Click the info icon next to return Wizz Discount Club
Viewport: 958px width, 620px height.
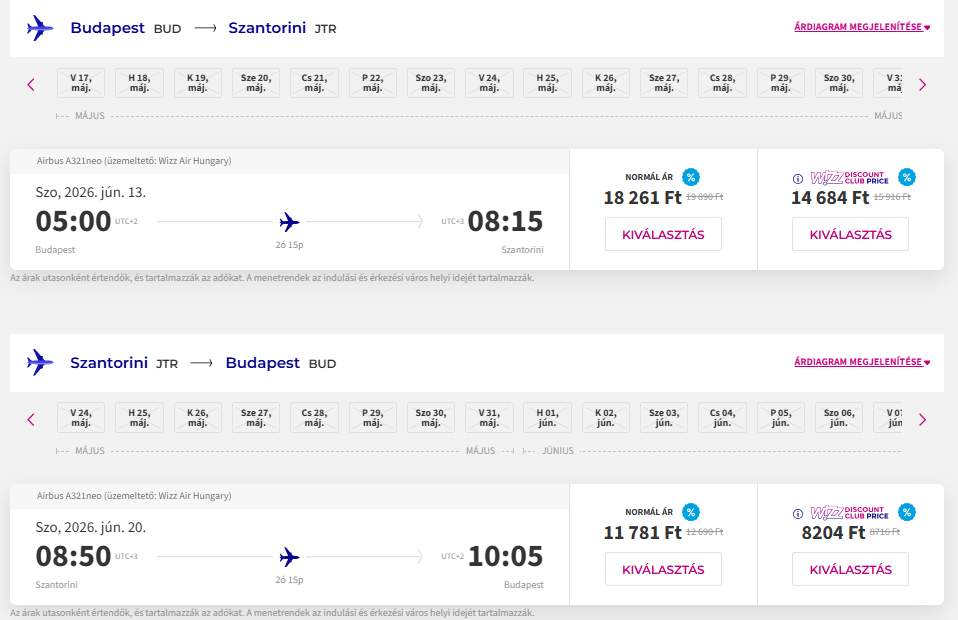[797, 514]
